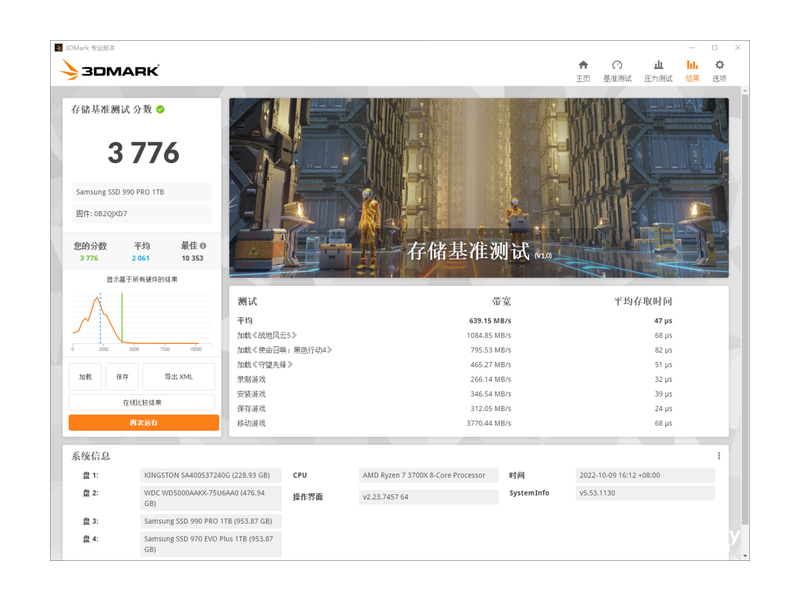Screen dimensions: 800x600
Task: Click the KINGSTON SA400S37240G drive field
Action: point(211,475)
